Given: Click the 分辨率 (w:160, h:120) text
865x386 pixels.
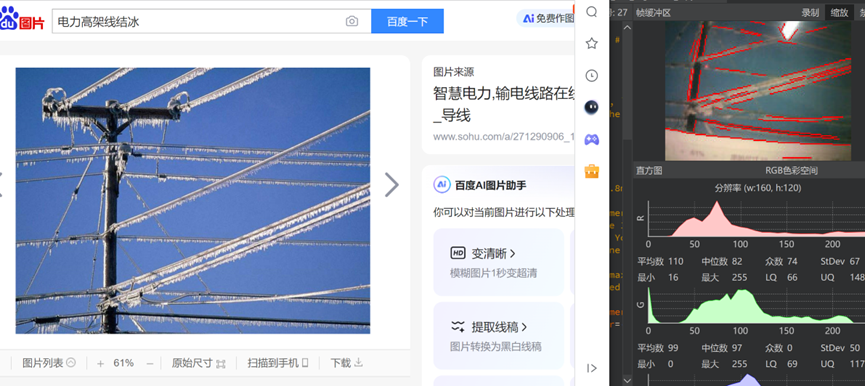Looking at the screenshot, I should coord(758,188).
